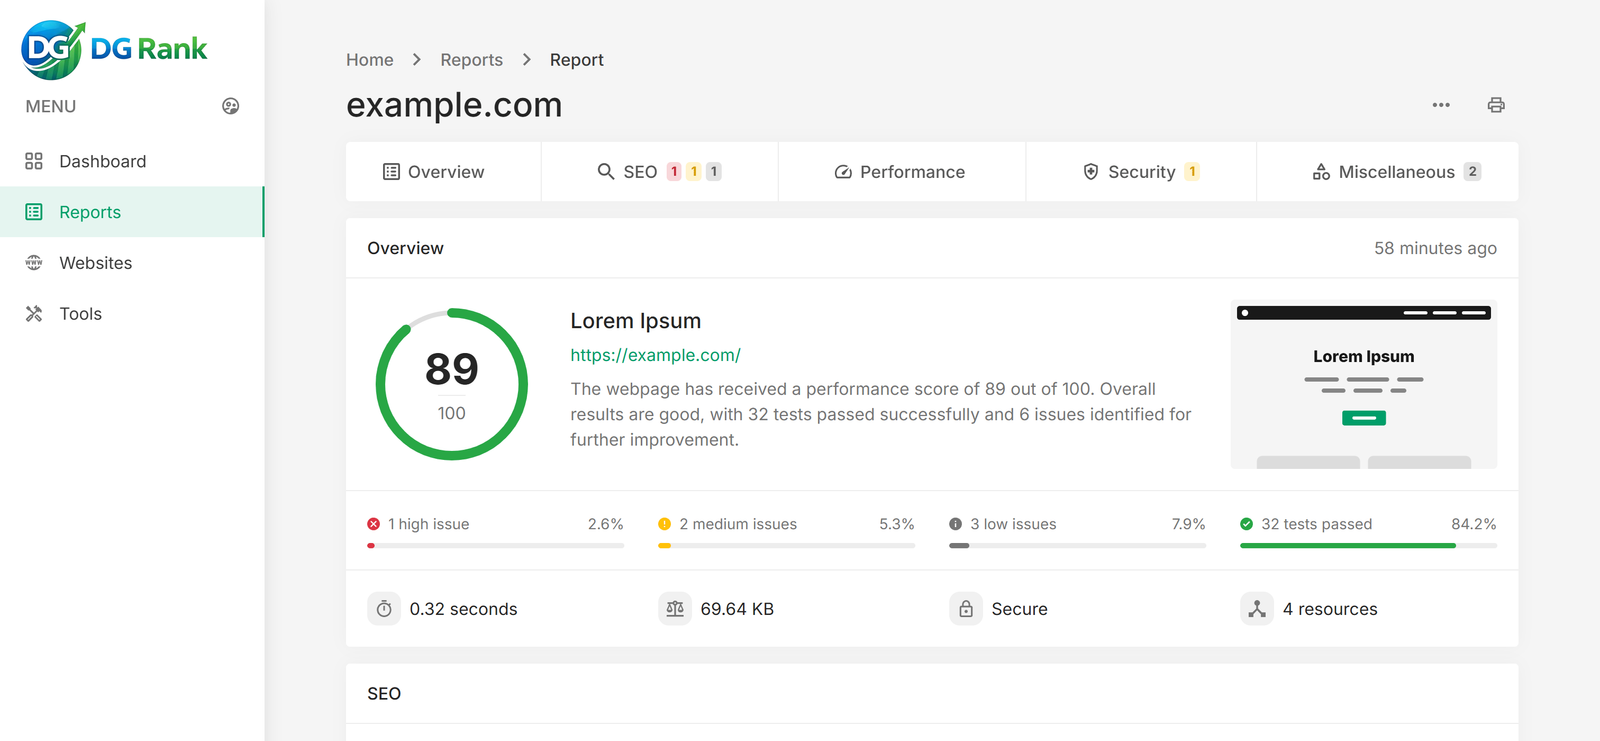
Task: Open the Tools sidebar item
Action: (80, 314)
